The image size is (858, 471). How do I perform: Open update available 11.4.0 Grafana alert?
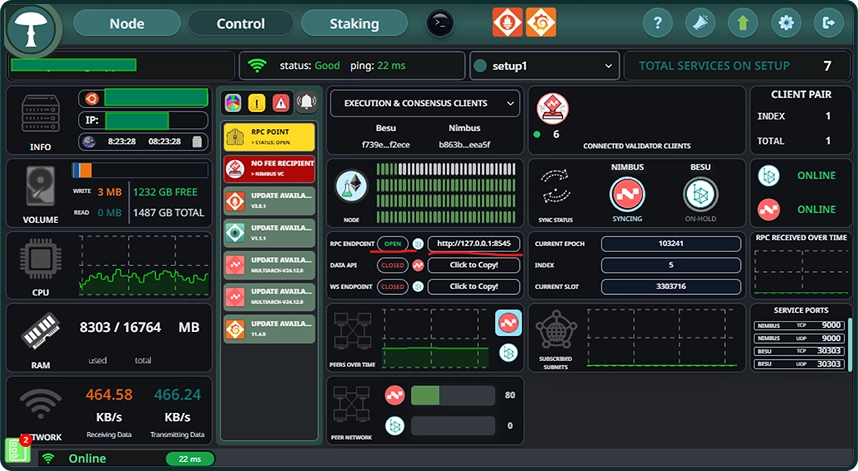pyautogui.click(x=269, y=329)
